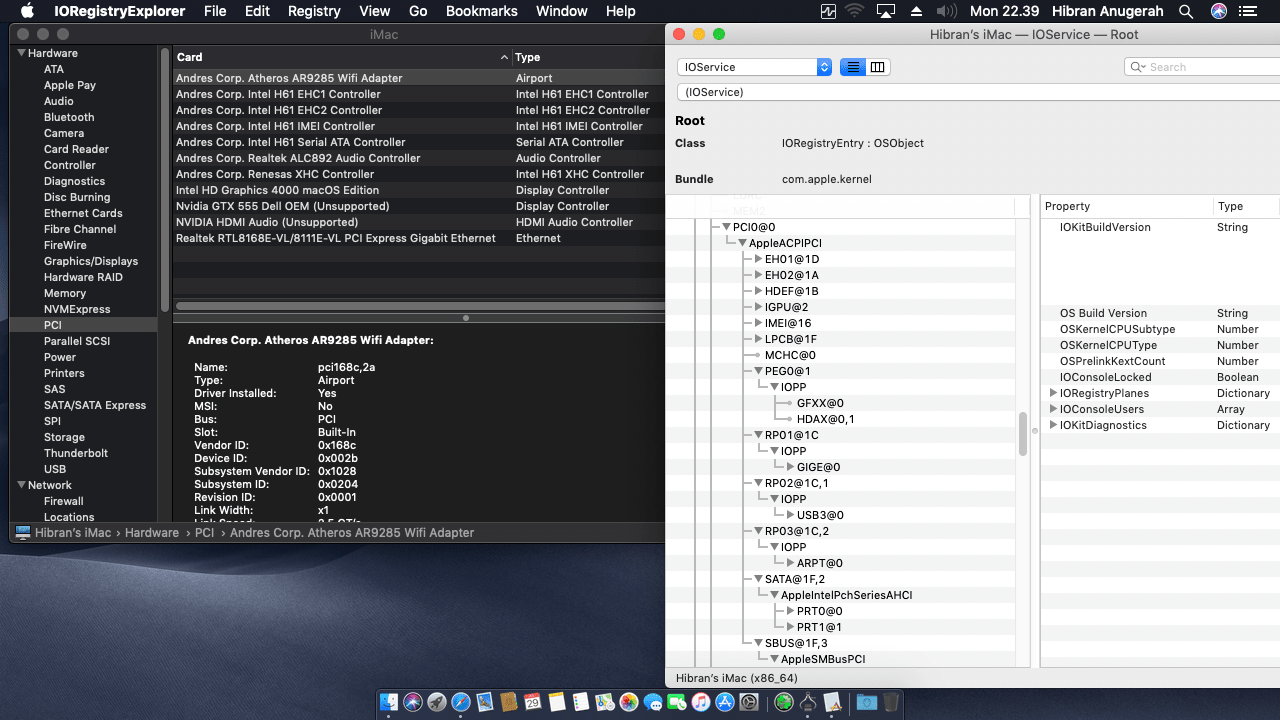Select the Realtek RTL8168E-VL Ethernet row
The image size is (1280, 720).
point(419,238)
